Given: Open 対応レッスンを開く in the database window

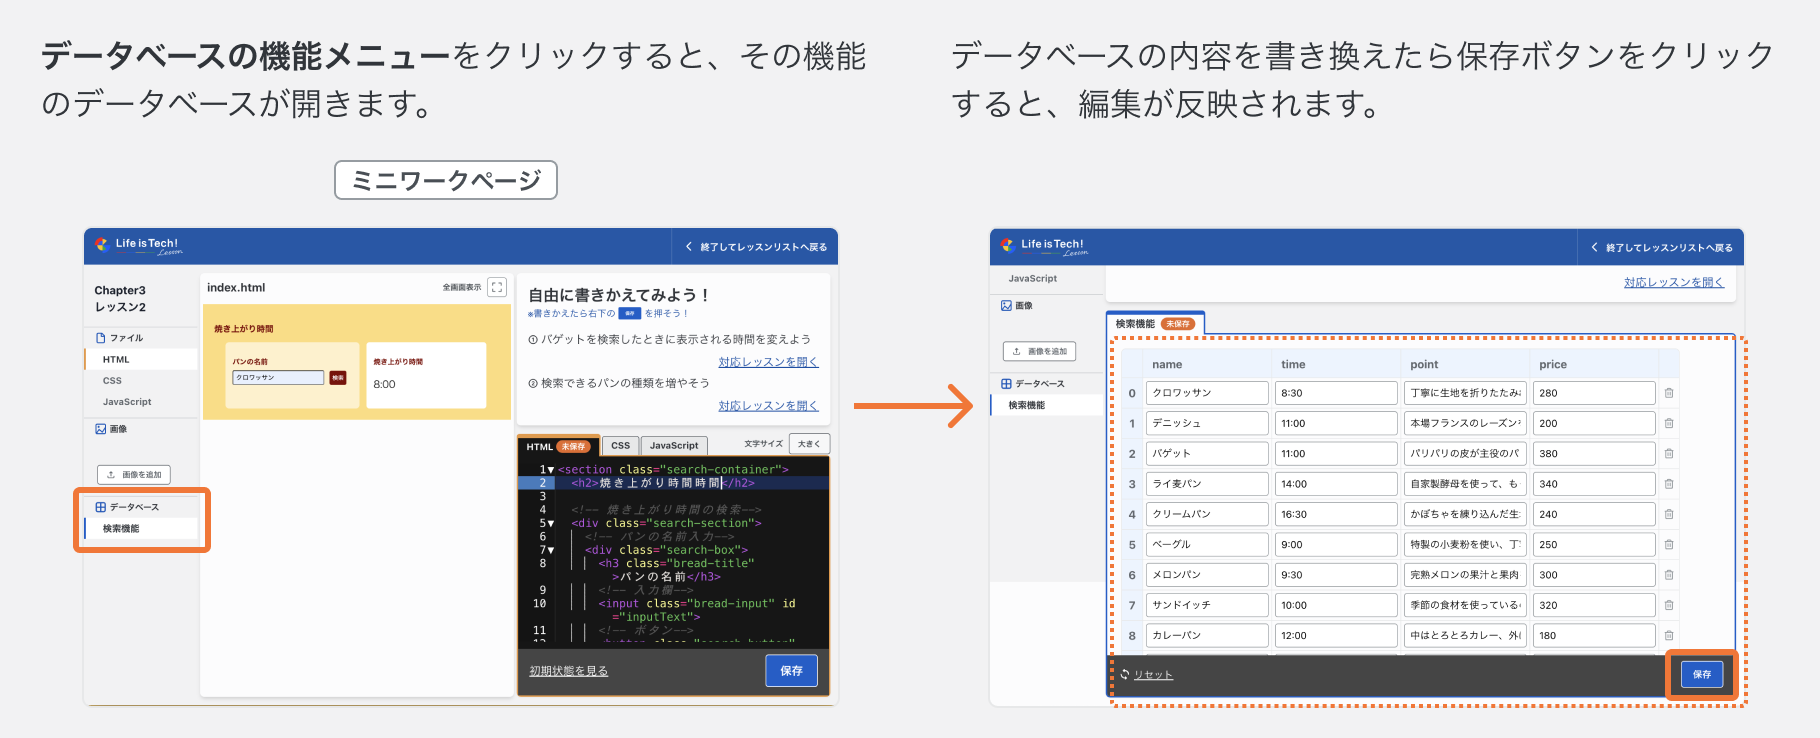Looking at the screenshot, I should pos(1674,283).
